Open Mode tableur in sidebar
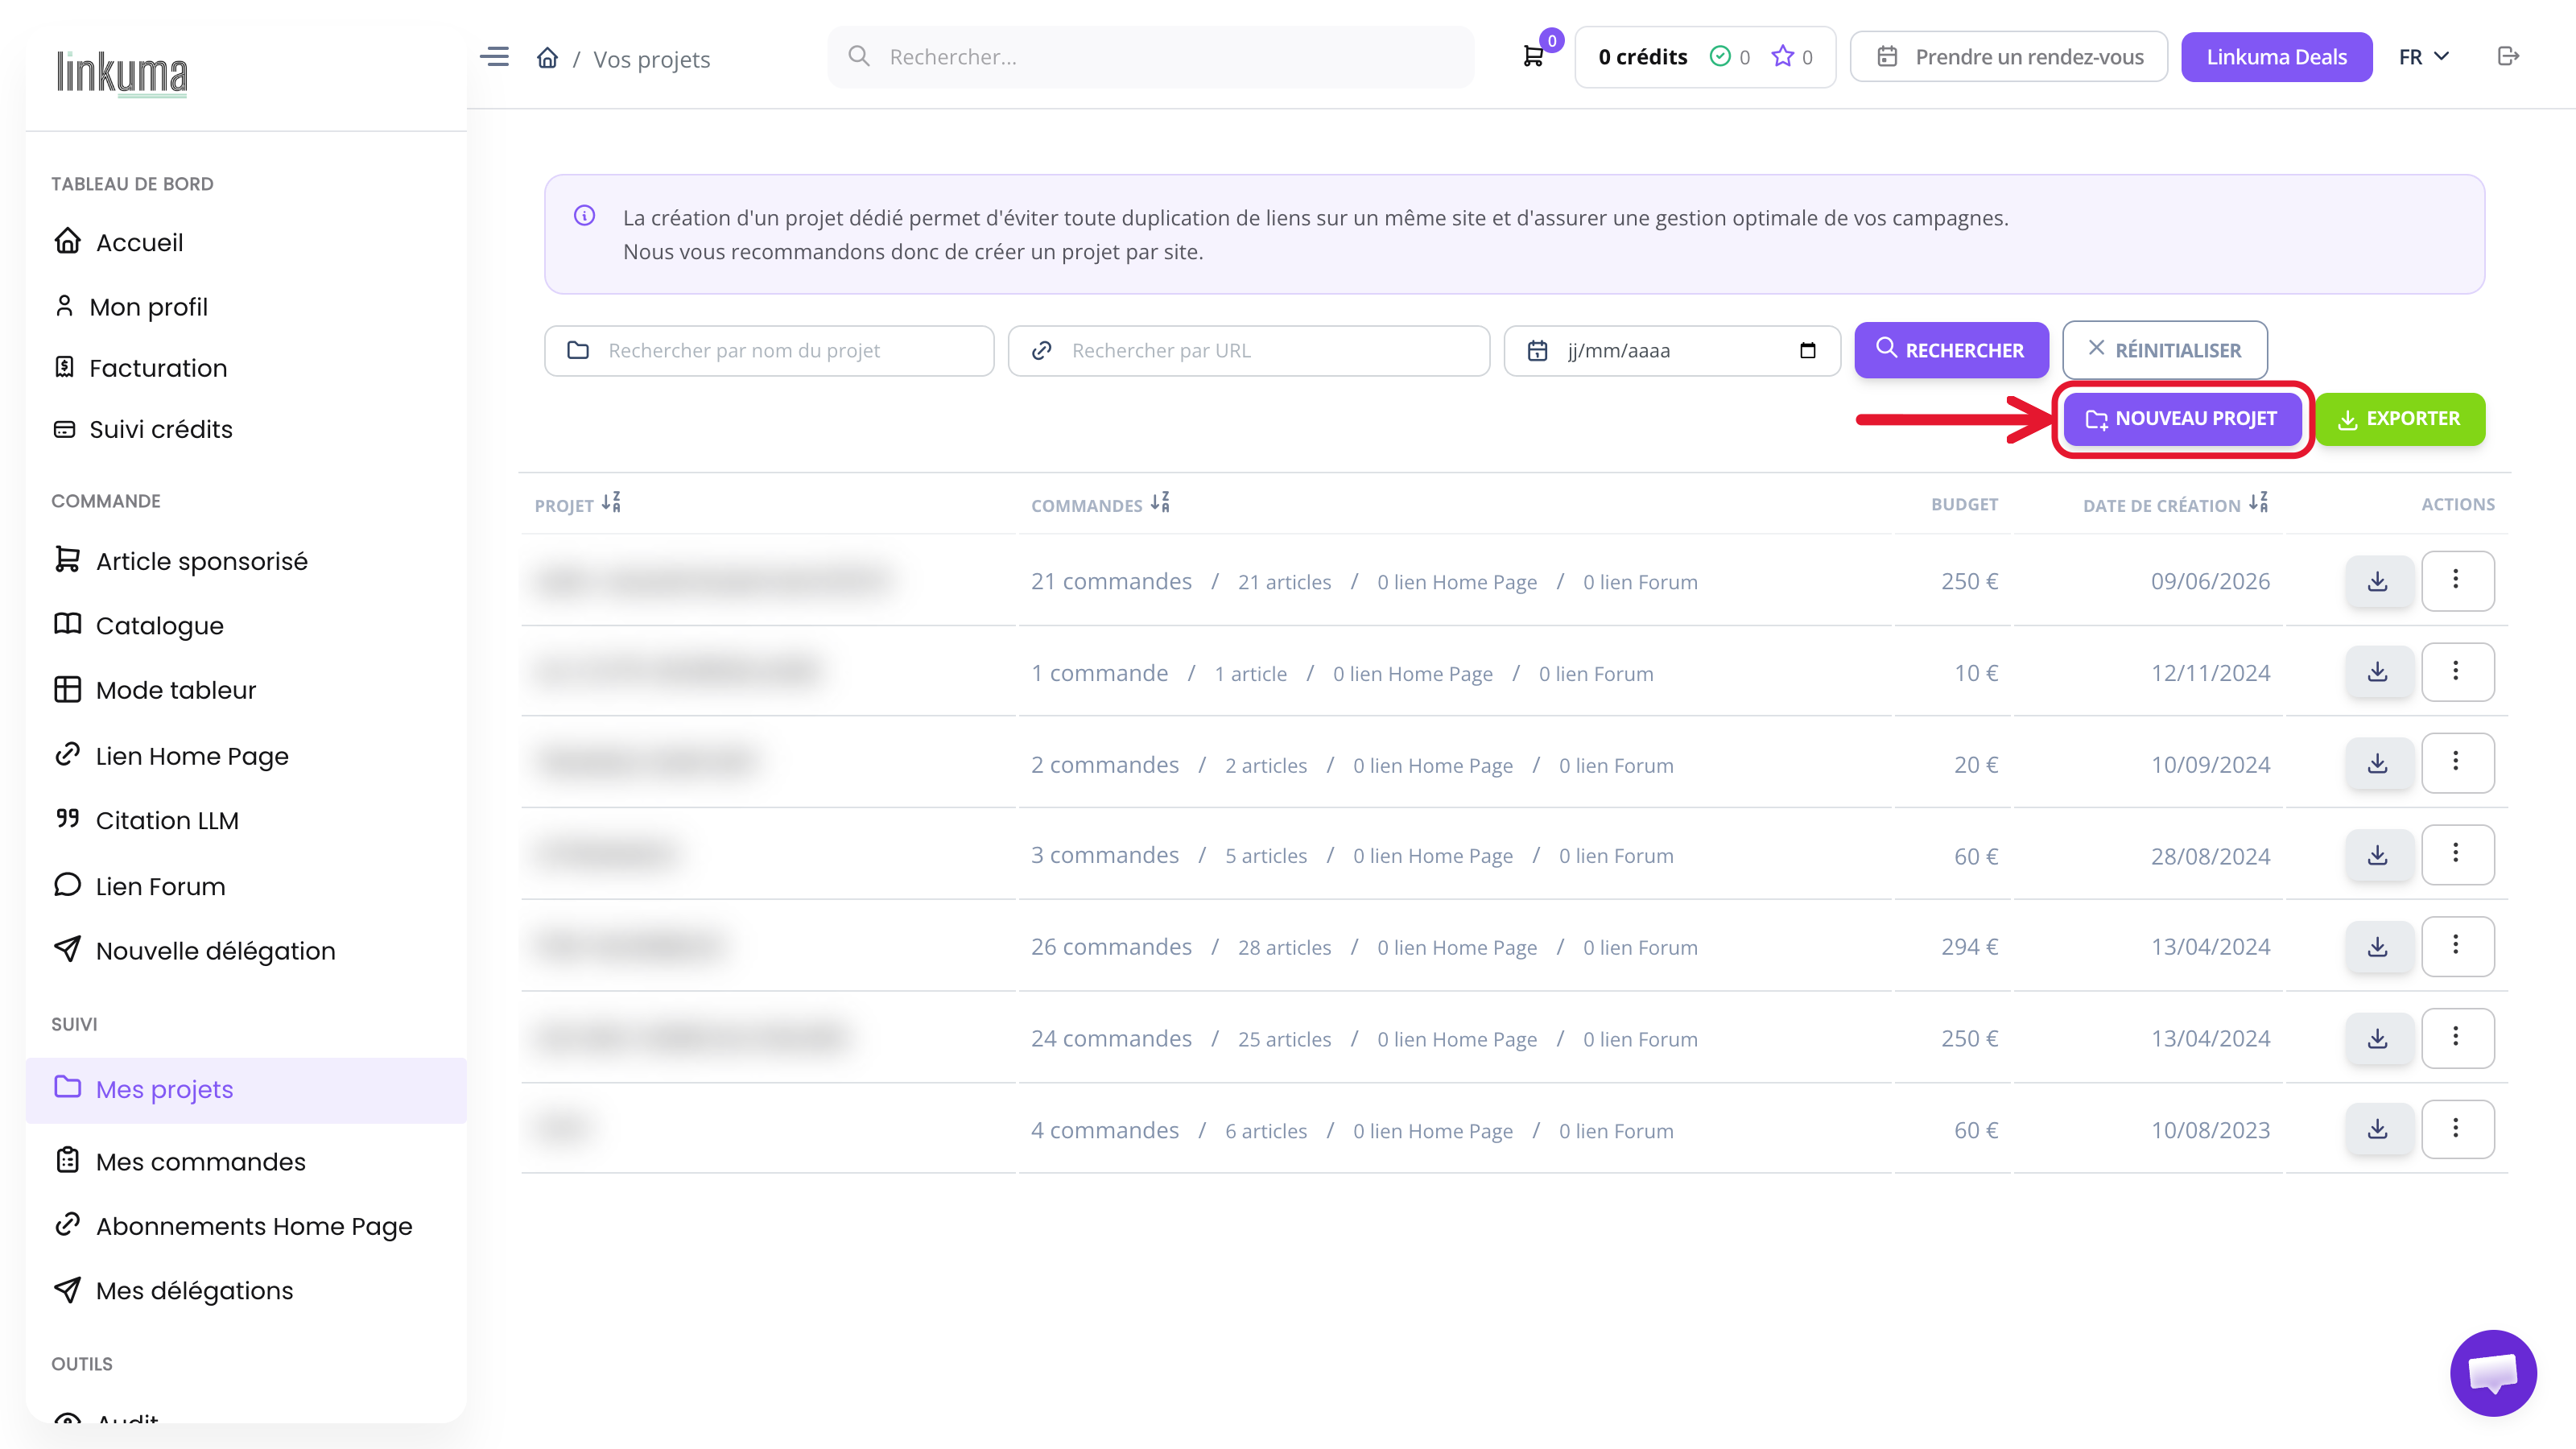The width and height of the screenshot is (2576, 1449). pos(246,690)
